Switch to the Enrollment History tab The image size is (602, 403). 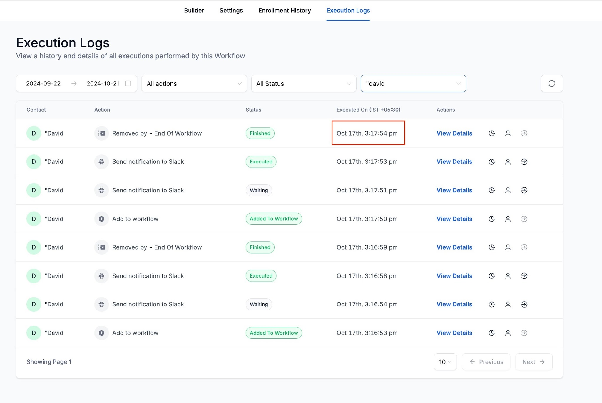[x=284, y=10]
